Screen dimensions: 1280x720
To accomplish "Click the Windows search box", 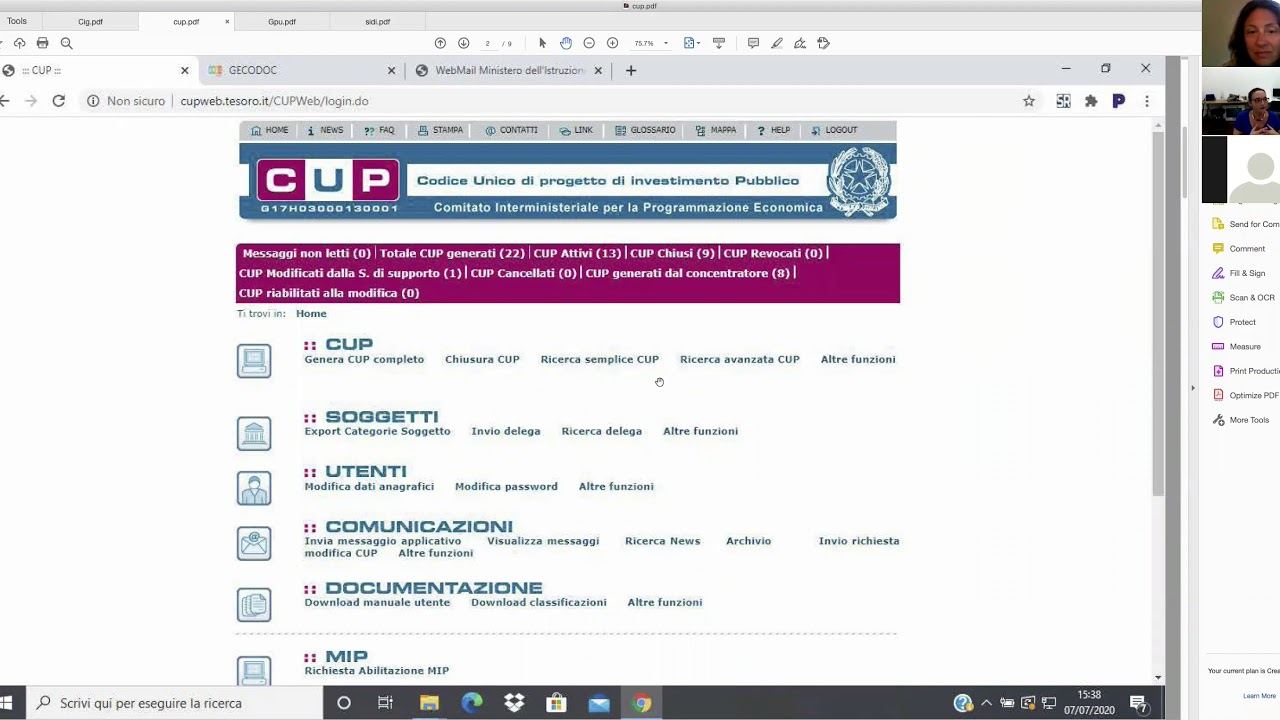I will click(x=175, y=703).
